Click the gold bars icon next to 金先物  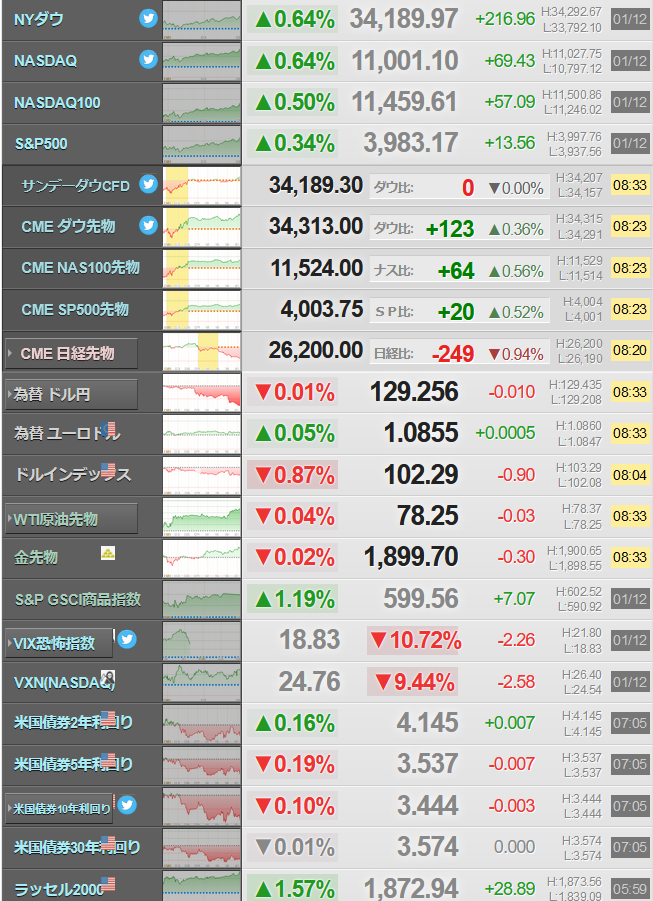click(108, 553)
